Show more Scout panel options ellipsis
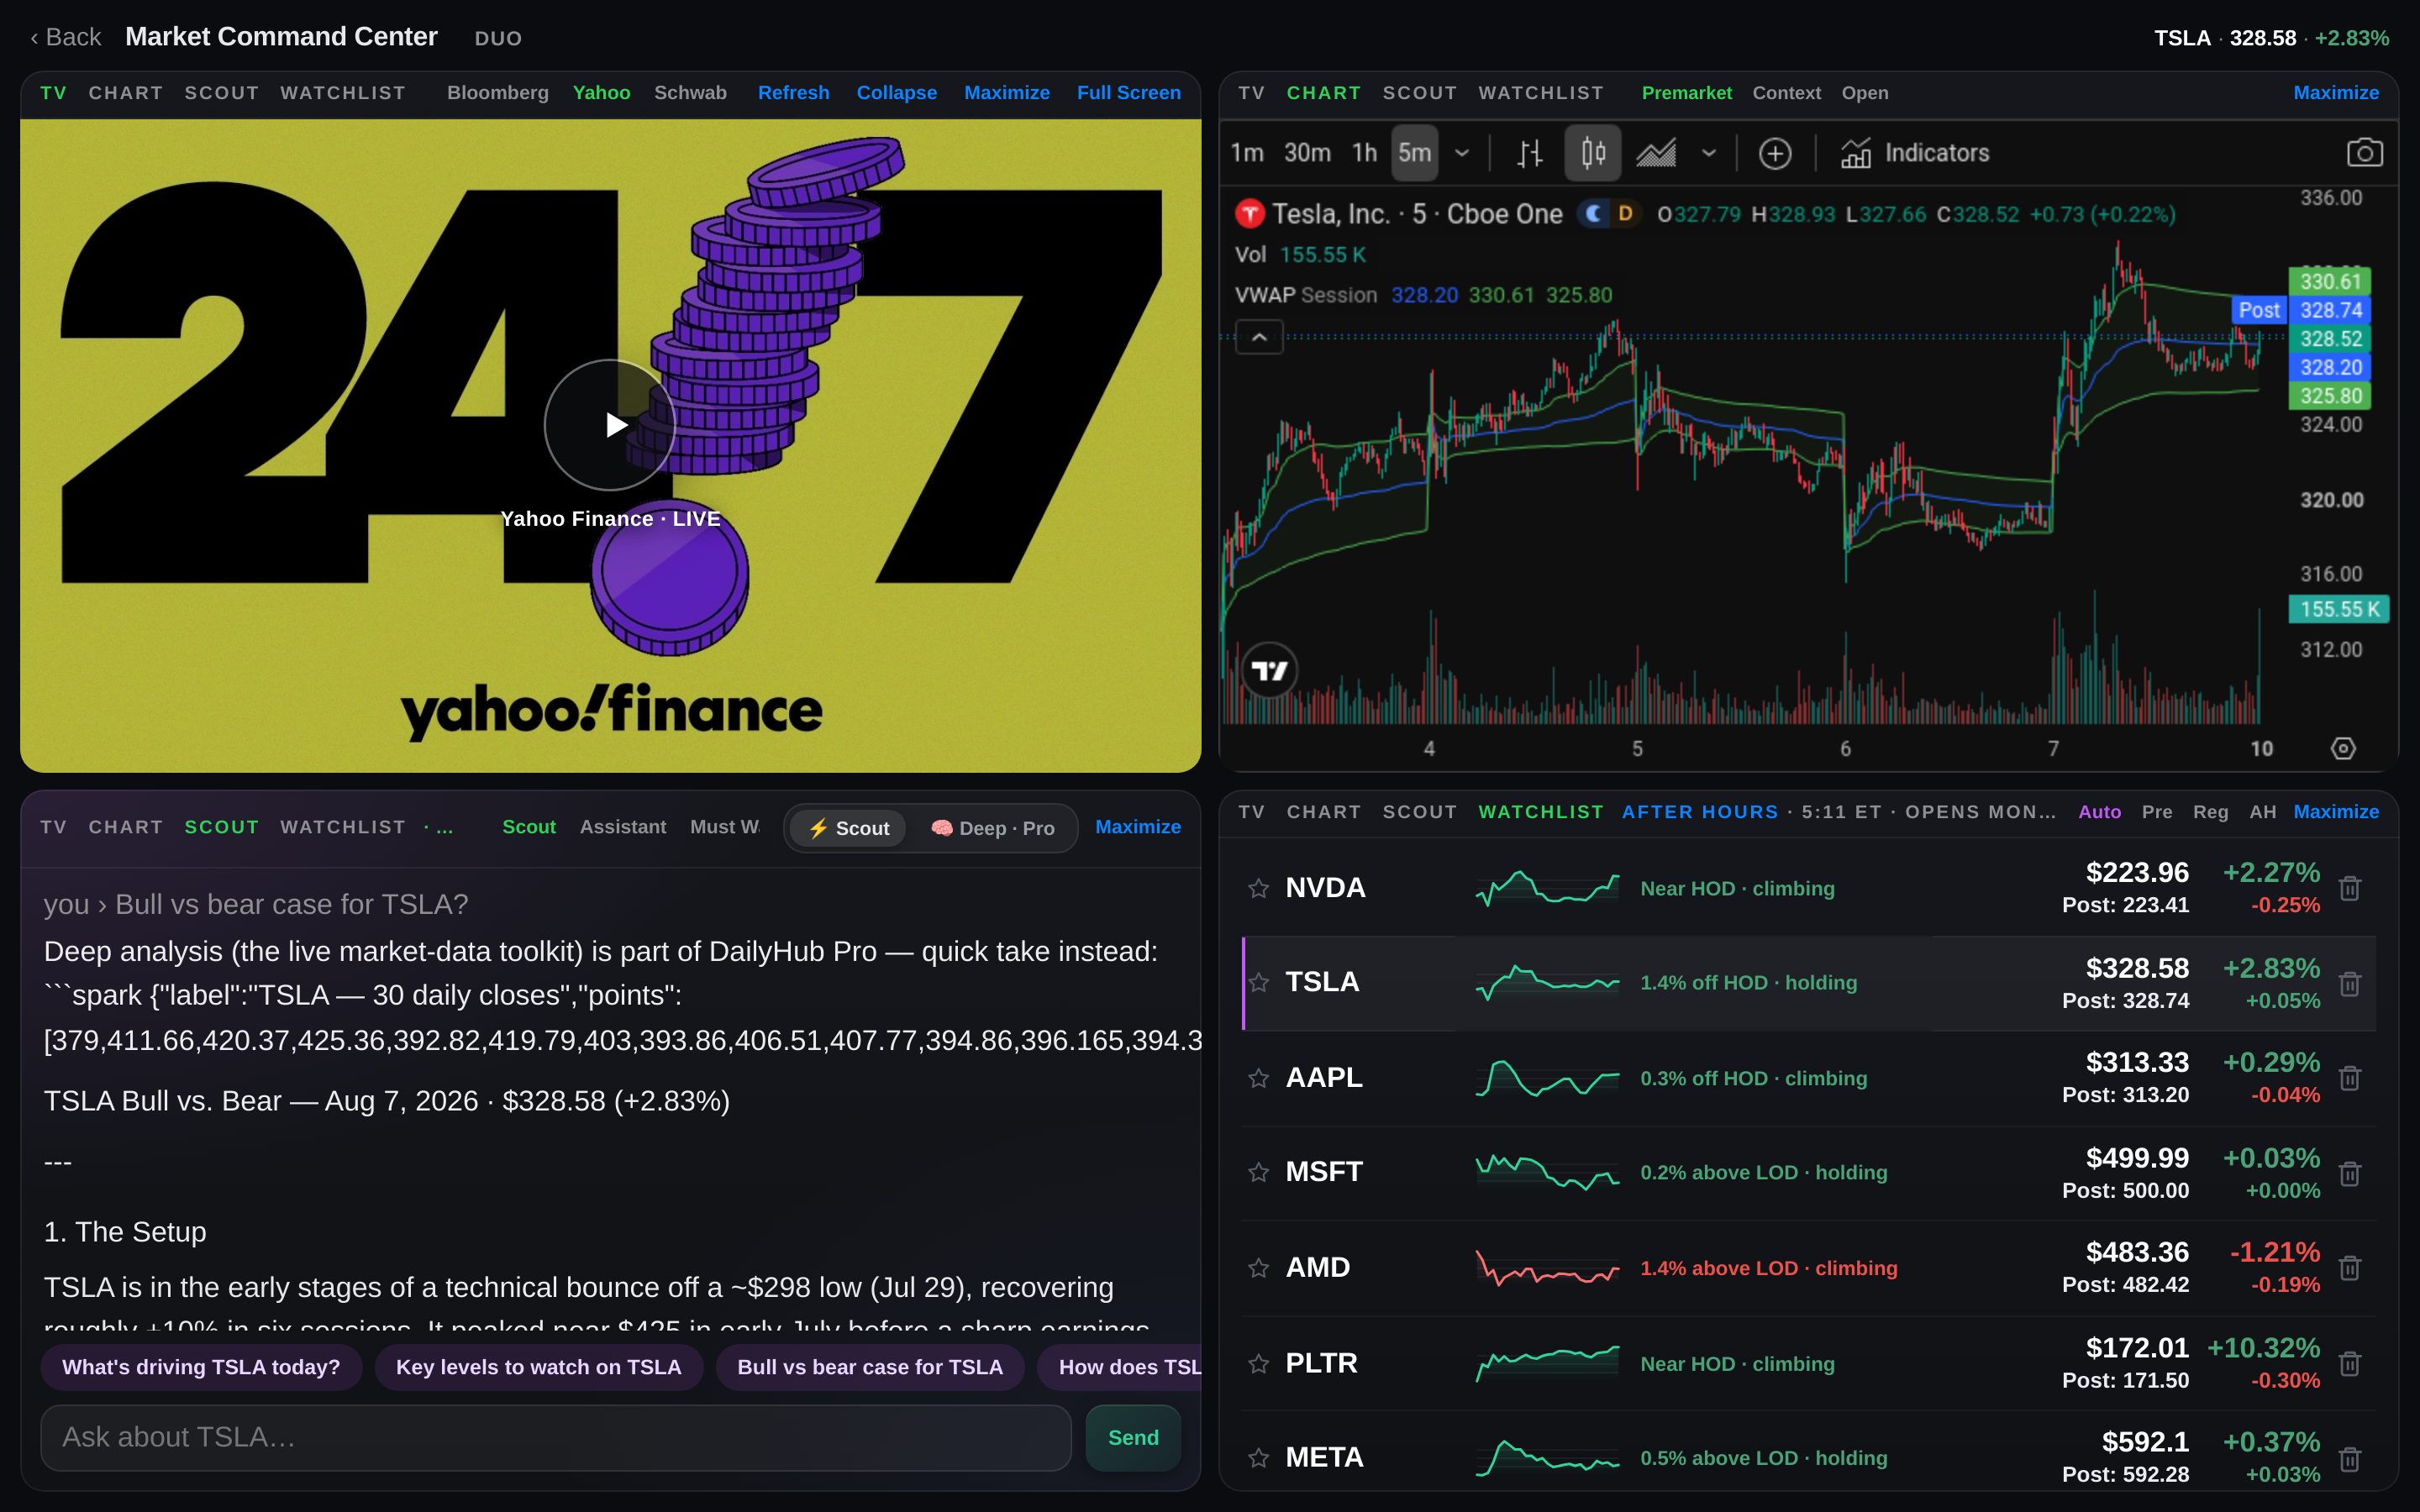 pos(438,827)
